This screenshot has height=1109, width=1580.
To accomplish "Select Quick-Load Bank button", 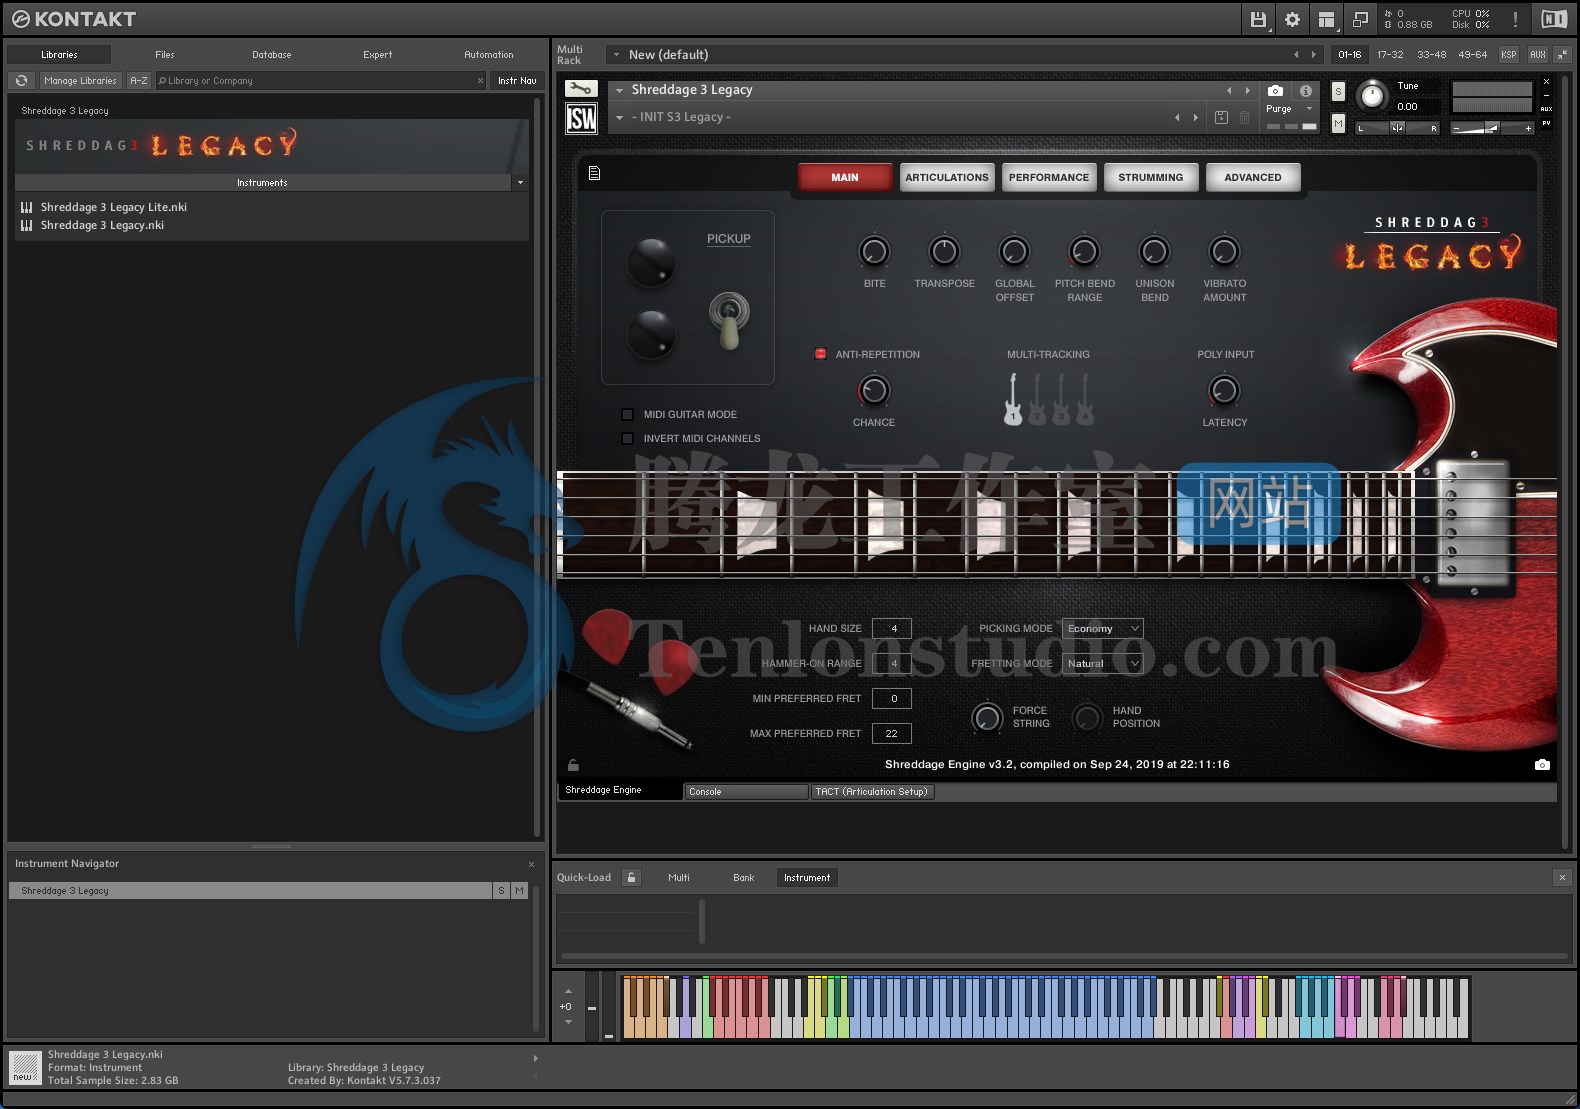I will 744,878.
